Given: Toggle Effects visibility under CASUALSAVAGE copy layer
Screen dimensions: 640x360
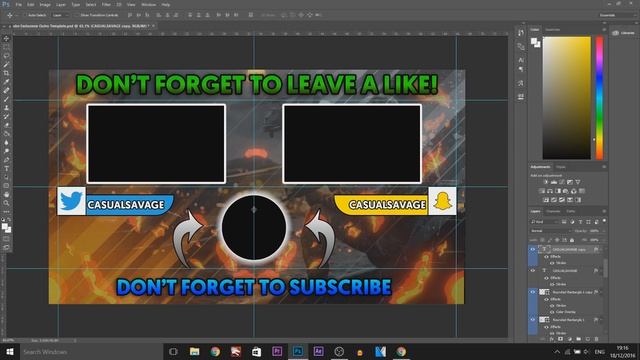Looking at the screenshot, I should [547, 257].
